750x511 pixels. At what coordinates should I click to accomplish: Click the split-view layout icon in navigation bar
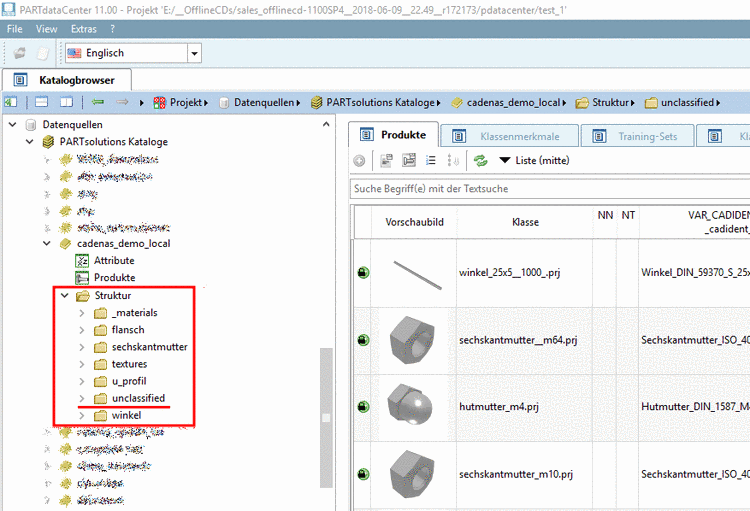pos(66,102)
